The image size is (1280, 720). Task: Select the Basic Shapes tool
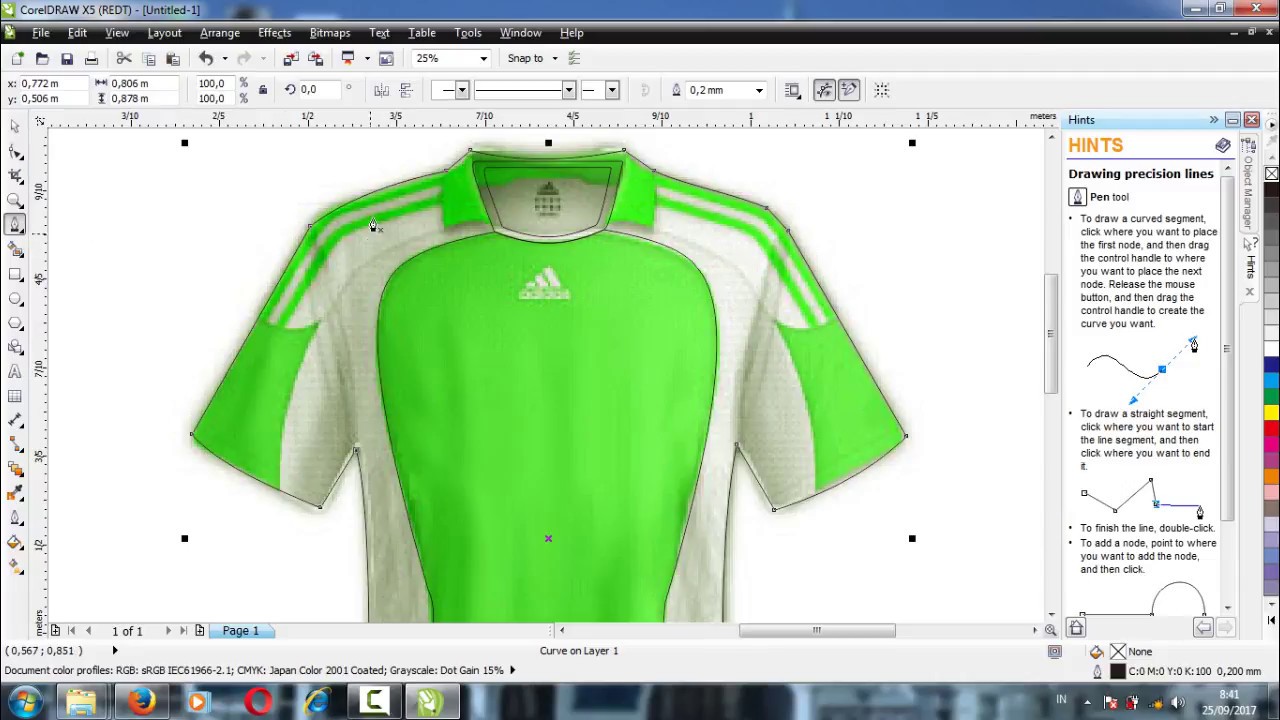pos(15,347)
